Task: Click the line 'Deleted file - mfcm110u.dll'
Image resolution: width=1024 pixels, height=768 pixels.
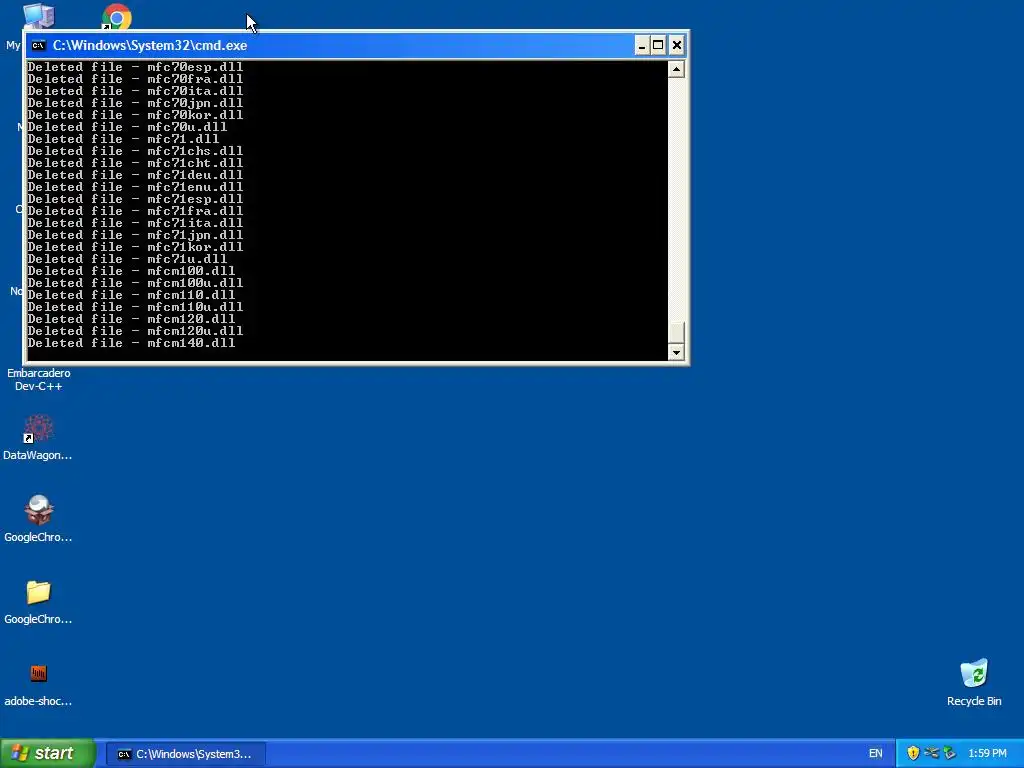Action: point(135,306)
